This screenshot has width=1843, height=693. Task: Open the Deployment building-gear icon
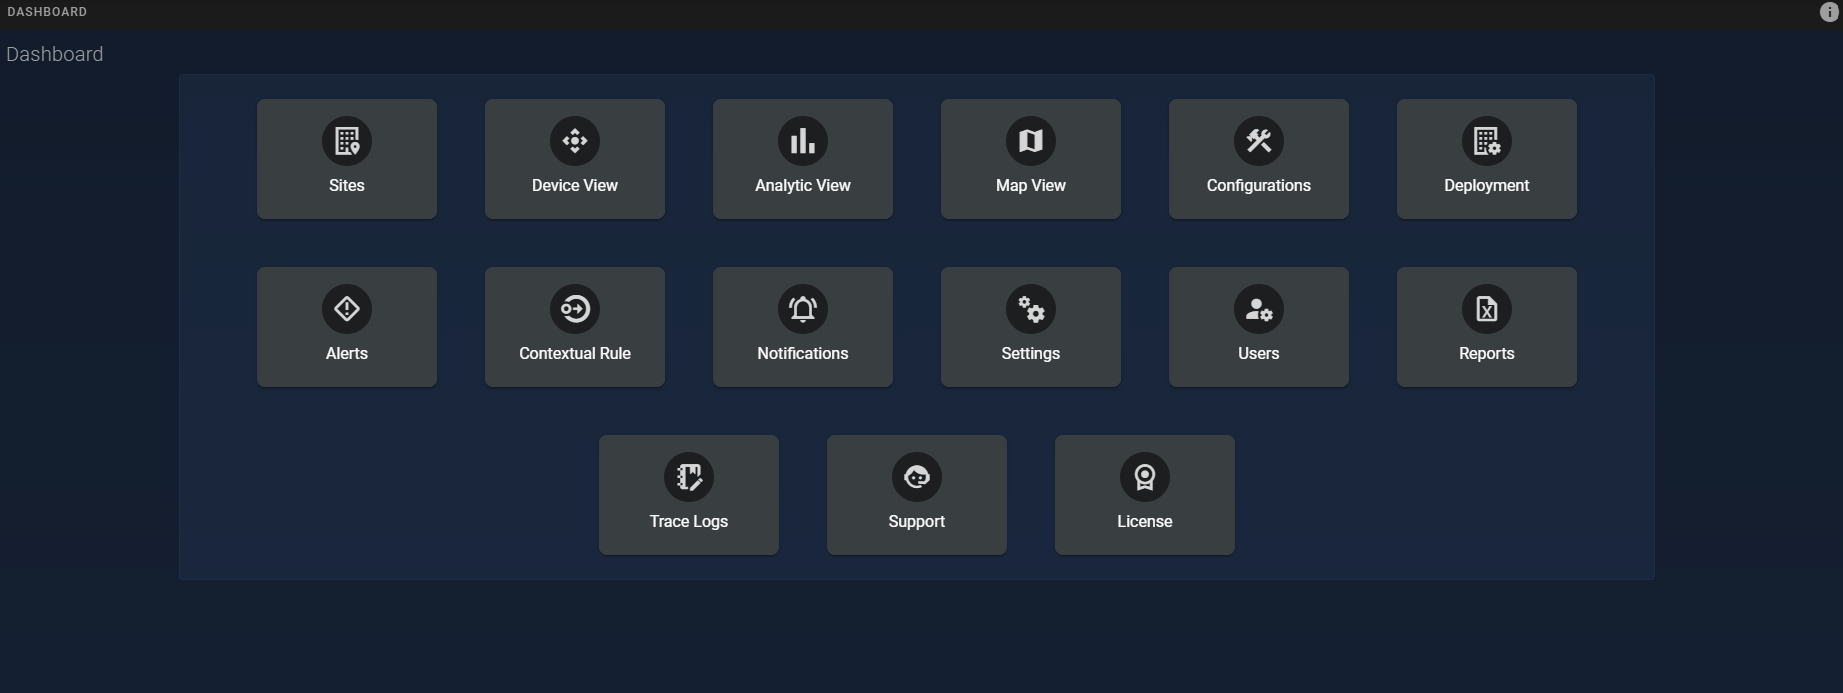(x=1487, y=141)
